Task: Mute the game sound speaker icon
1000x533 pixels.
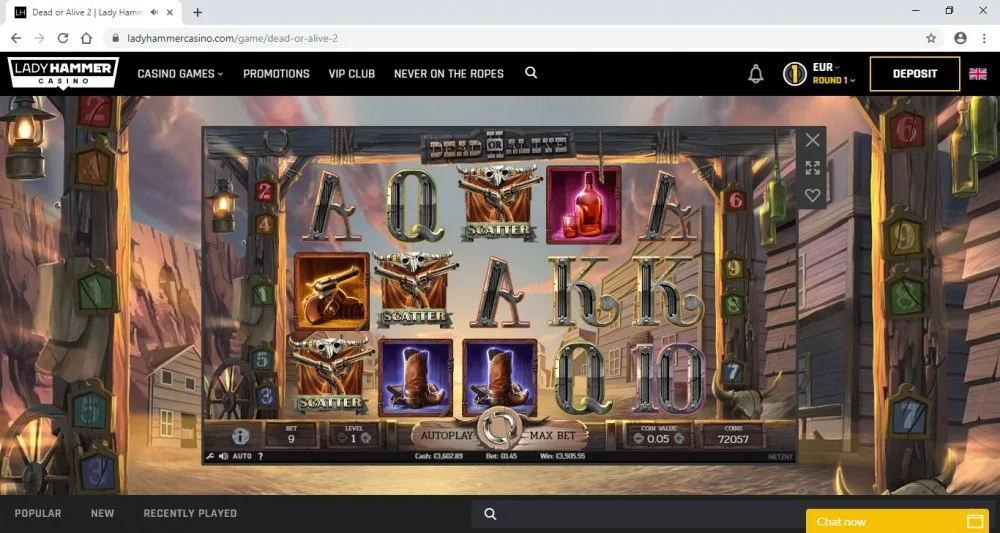Action: (x=223, y=456)
